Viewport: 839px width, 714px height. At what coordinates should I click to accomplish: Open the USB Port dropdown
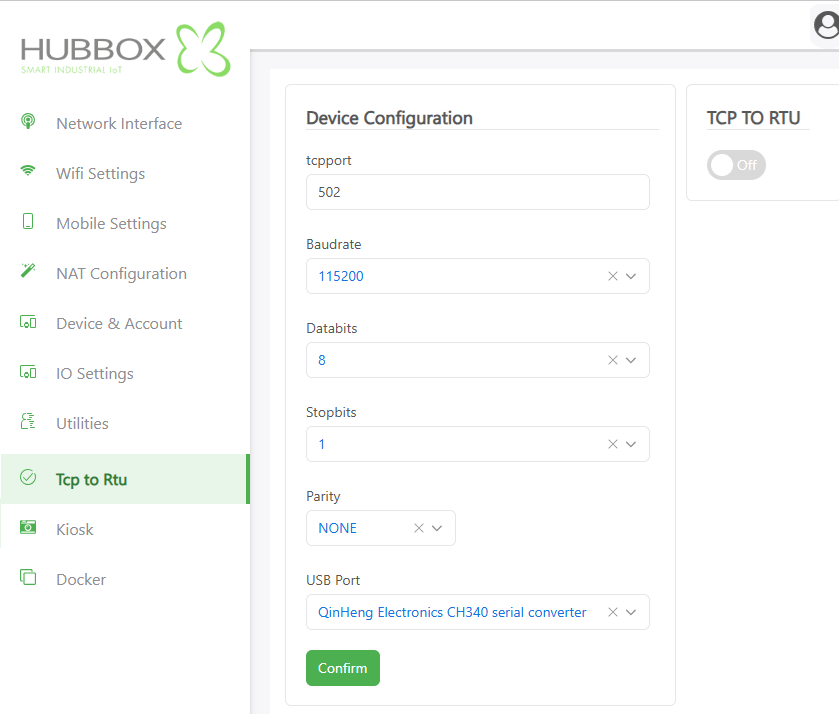tap(631, 611)
